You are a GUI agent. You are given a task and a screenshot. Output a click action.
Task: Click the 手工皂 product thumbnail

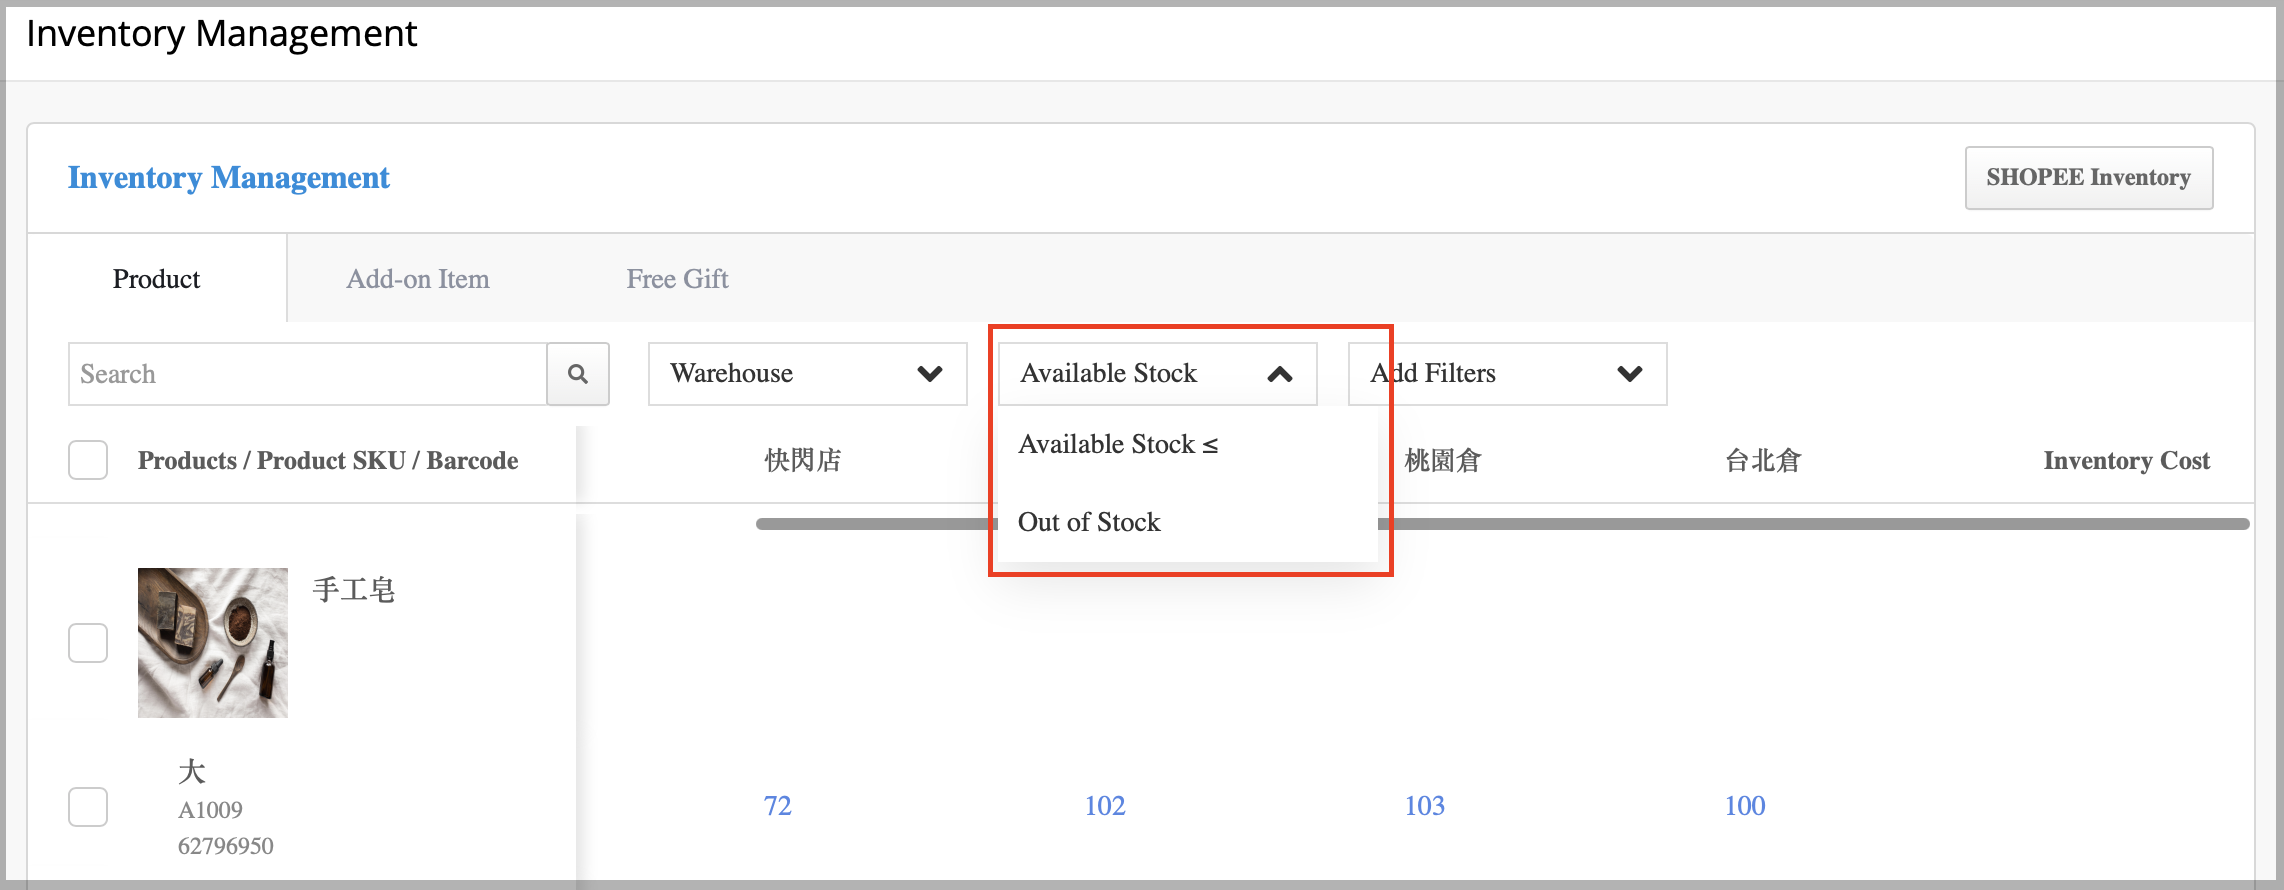213,643
